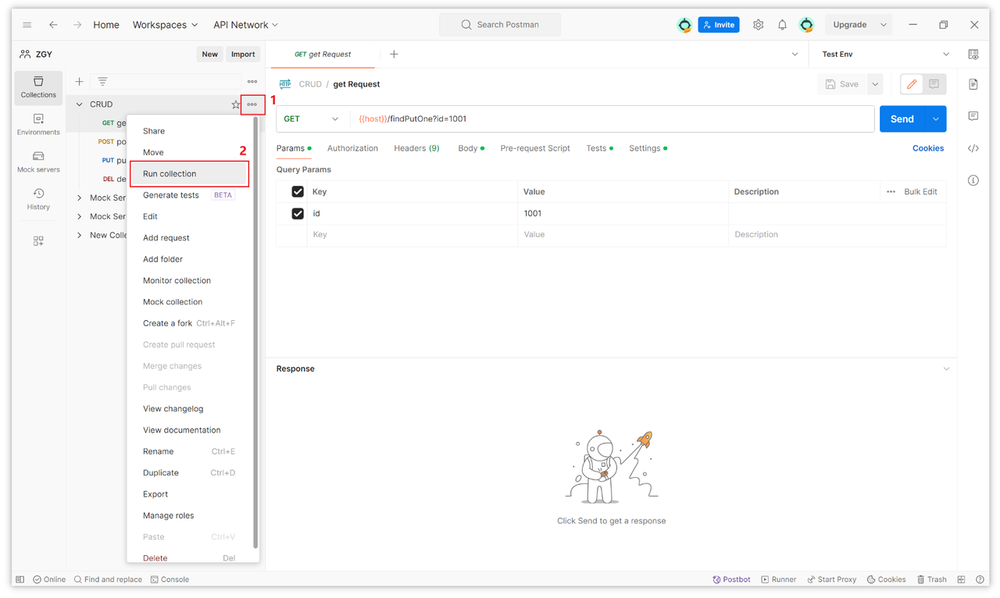This screenshot has width=1000, height=598.
Task: Open the Cookies link in request panel
Action: [x=927, y=148]
